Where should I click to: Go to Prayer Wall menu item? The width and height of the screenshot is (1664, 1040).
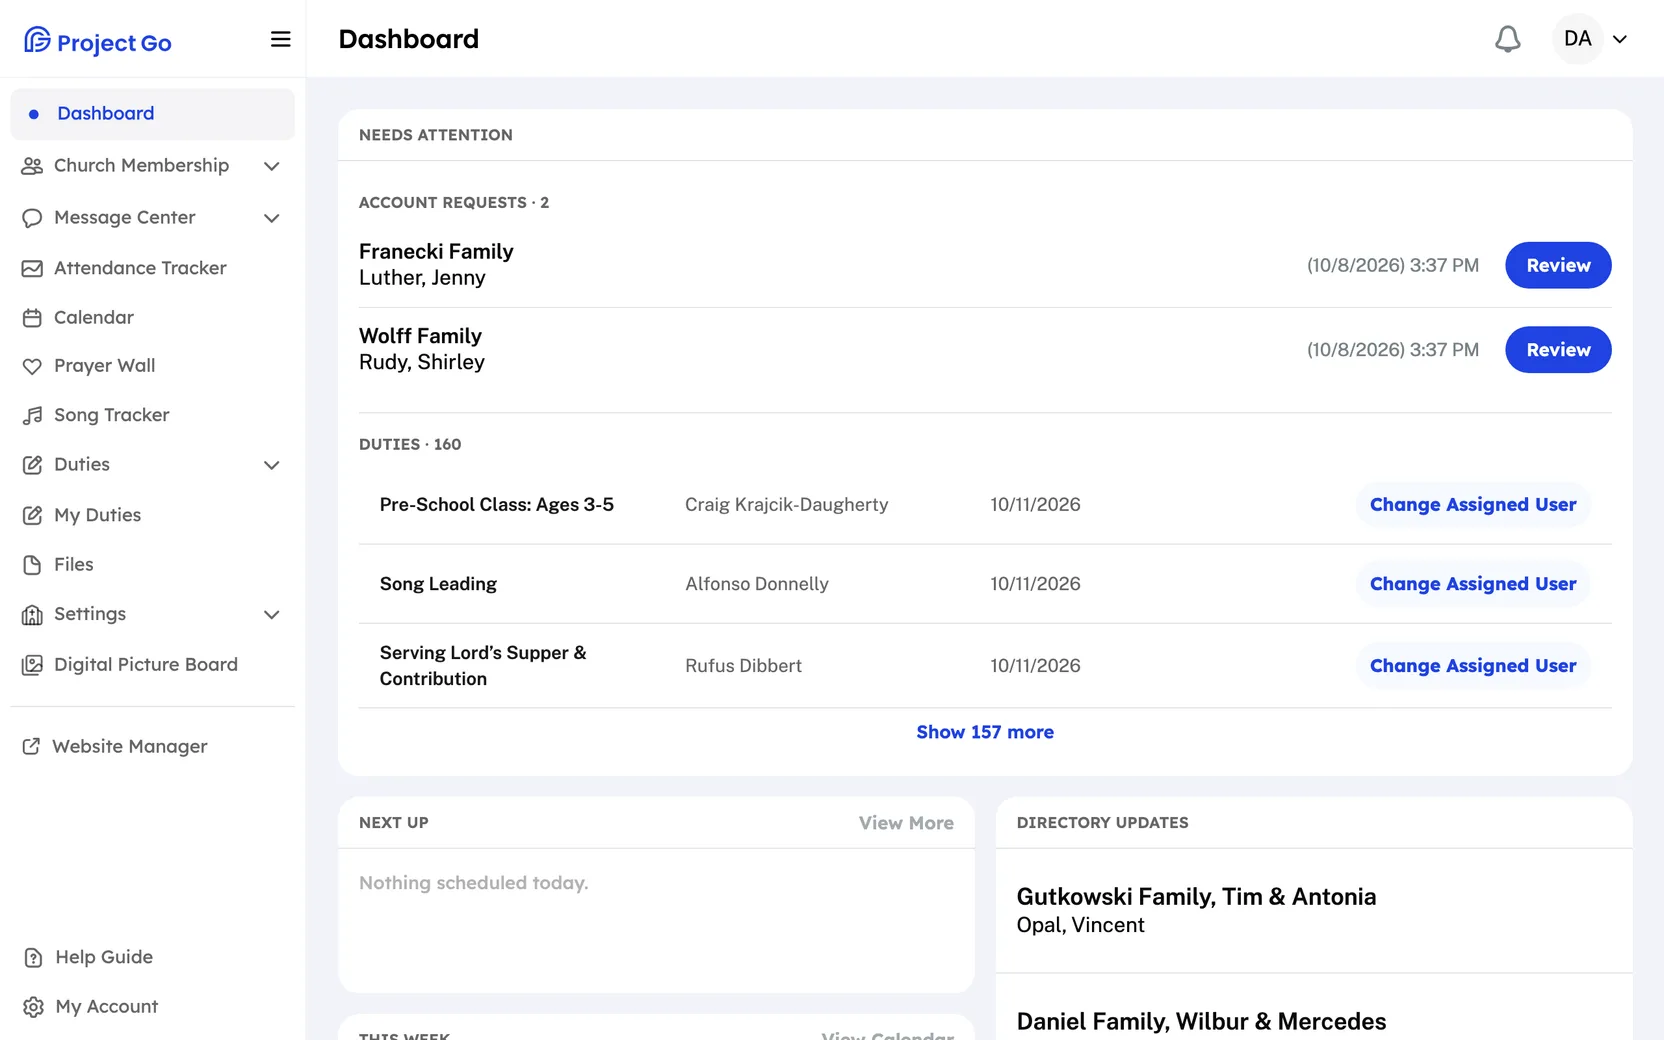point(152,366)
